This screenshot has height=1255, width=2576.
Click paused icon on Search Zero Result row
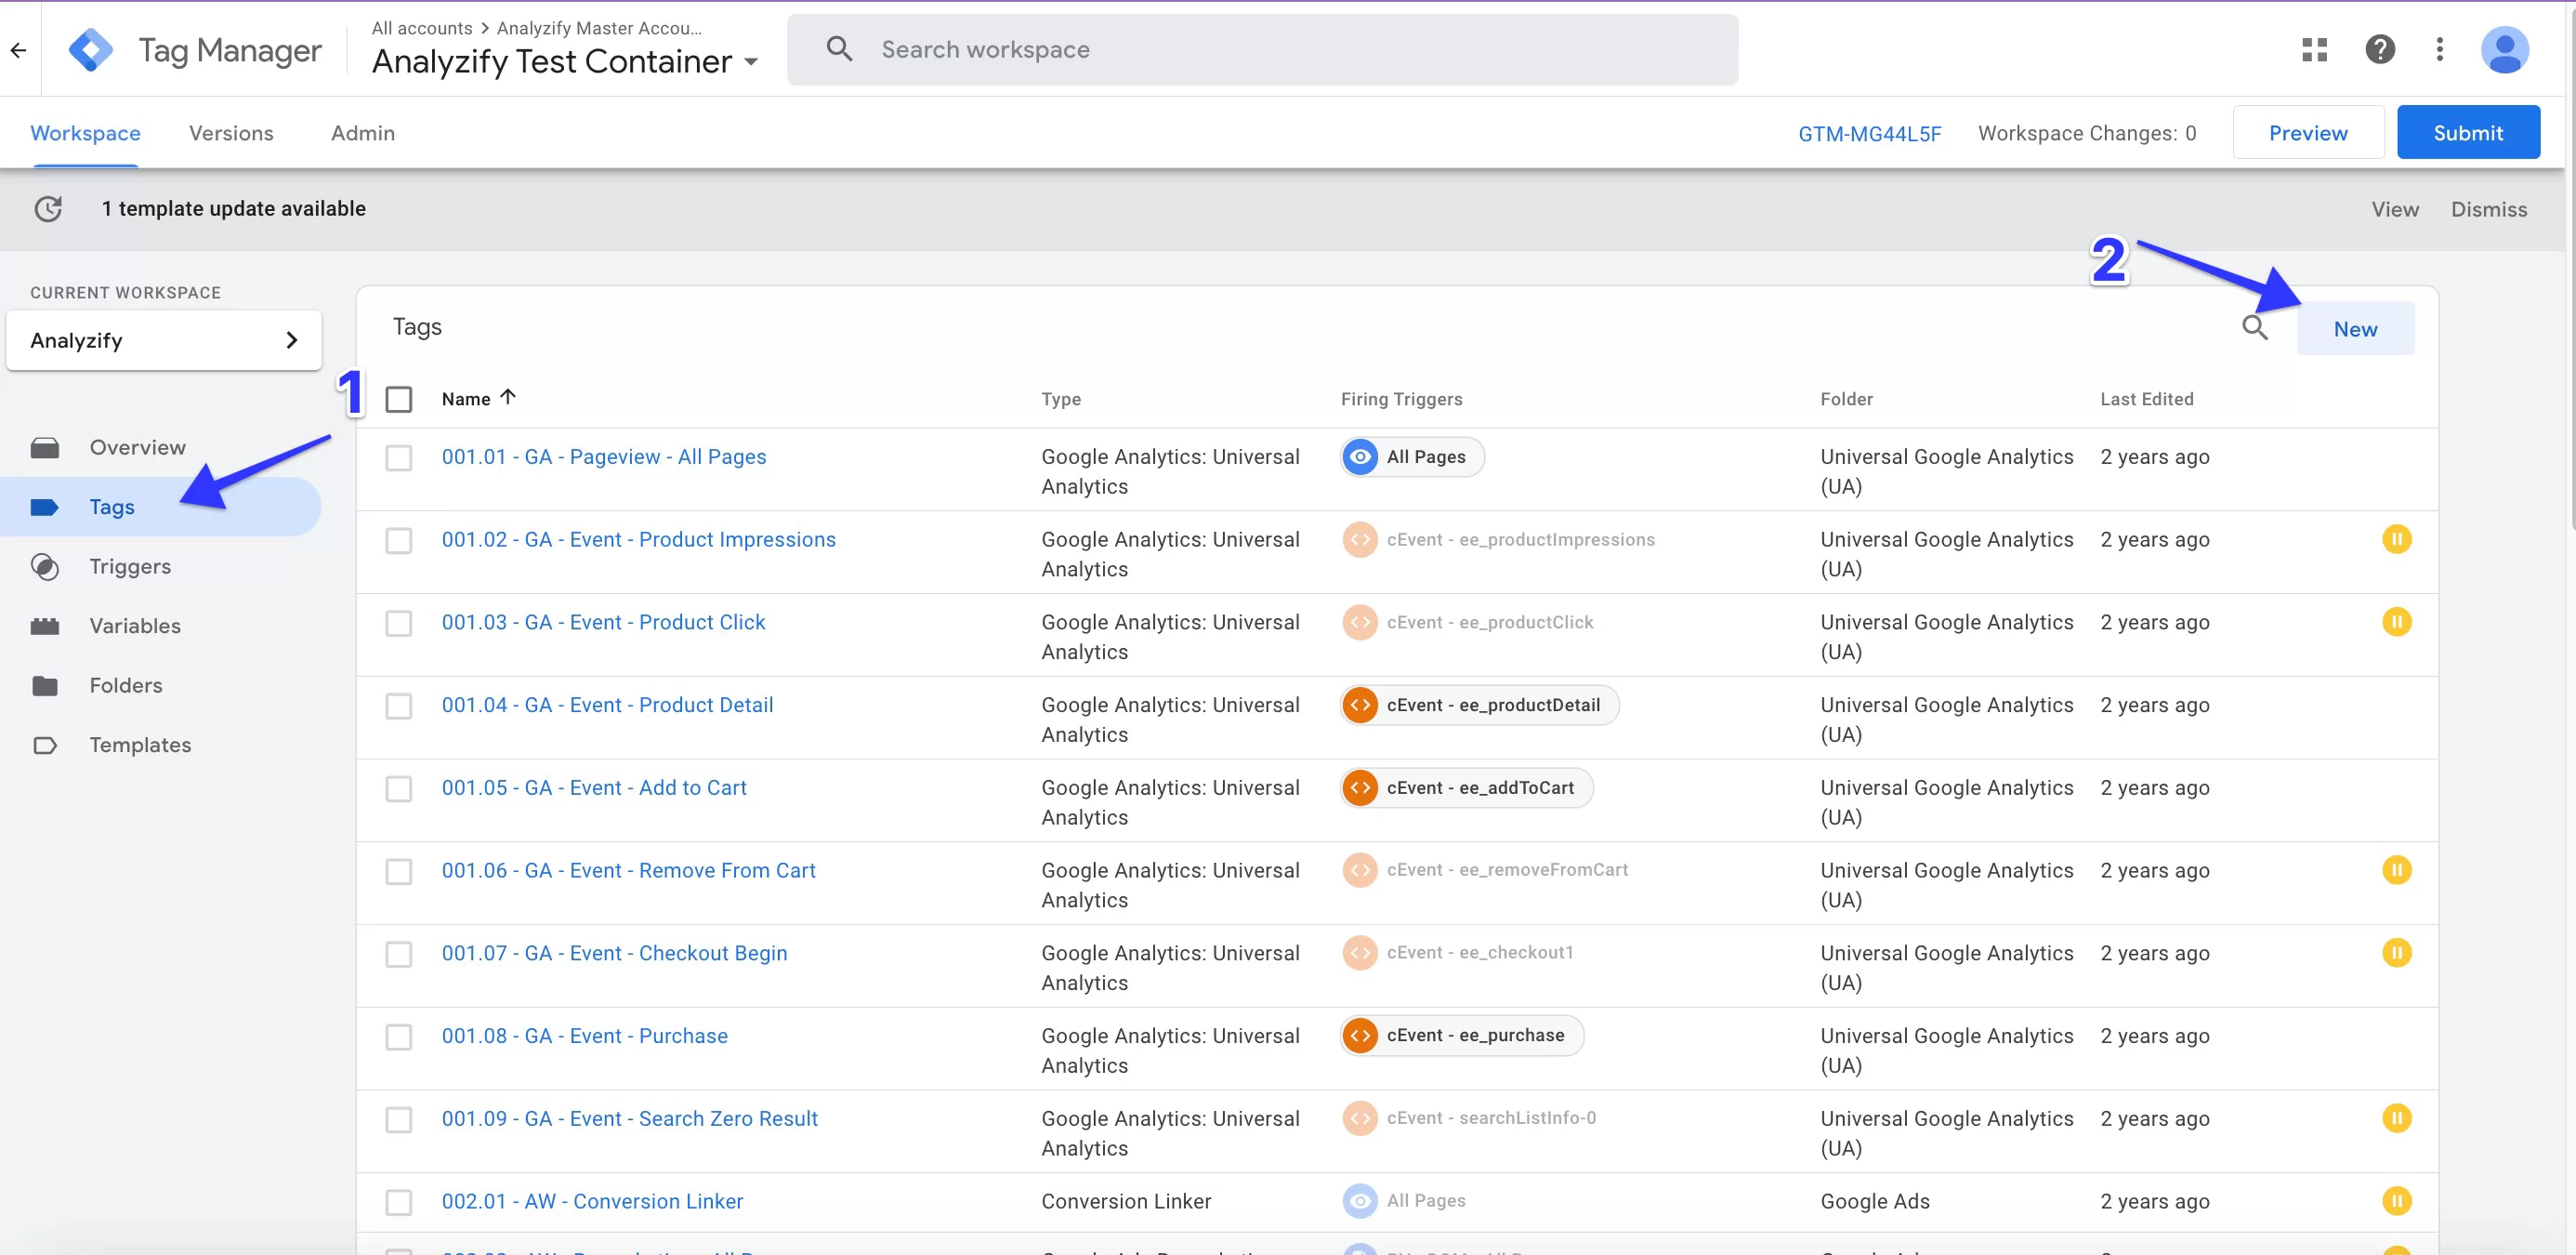2396,1119
